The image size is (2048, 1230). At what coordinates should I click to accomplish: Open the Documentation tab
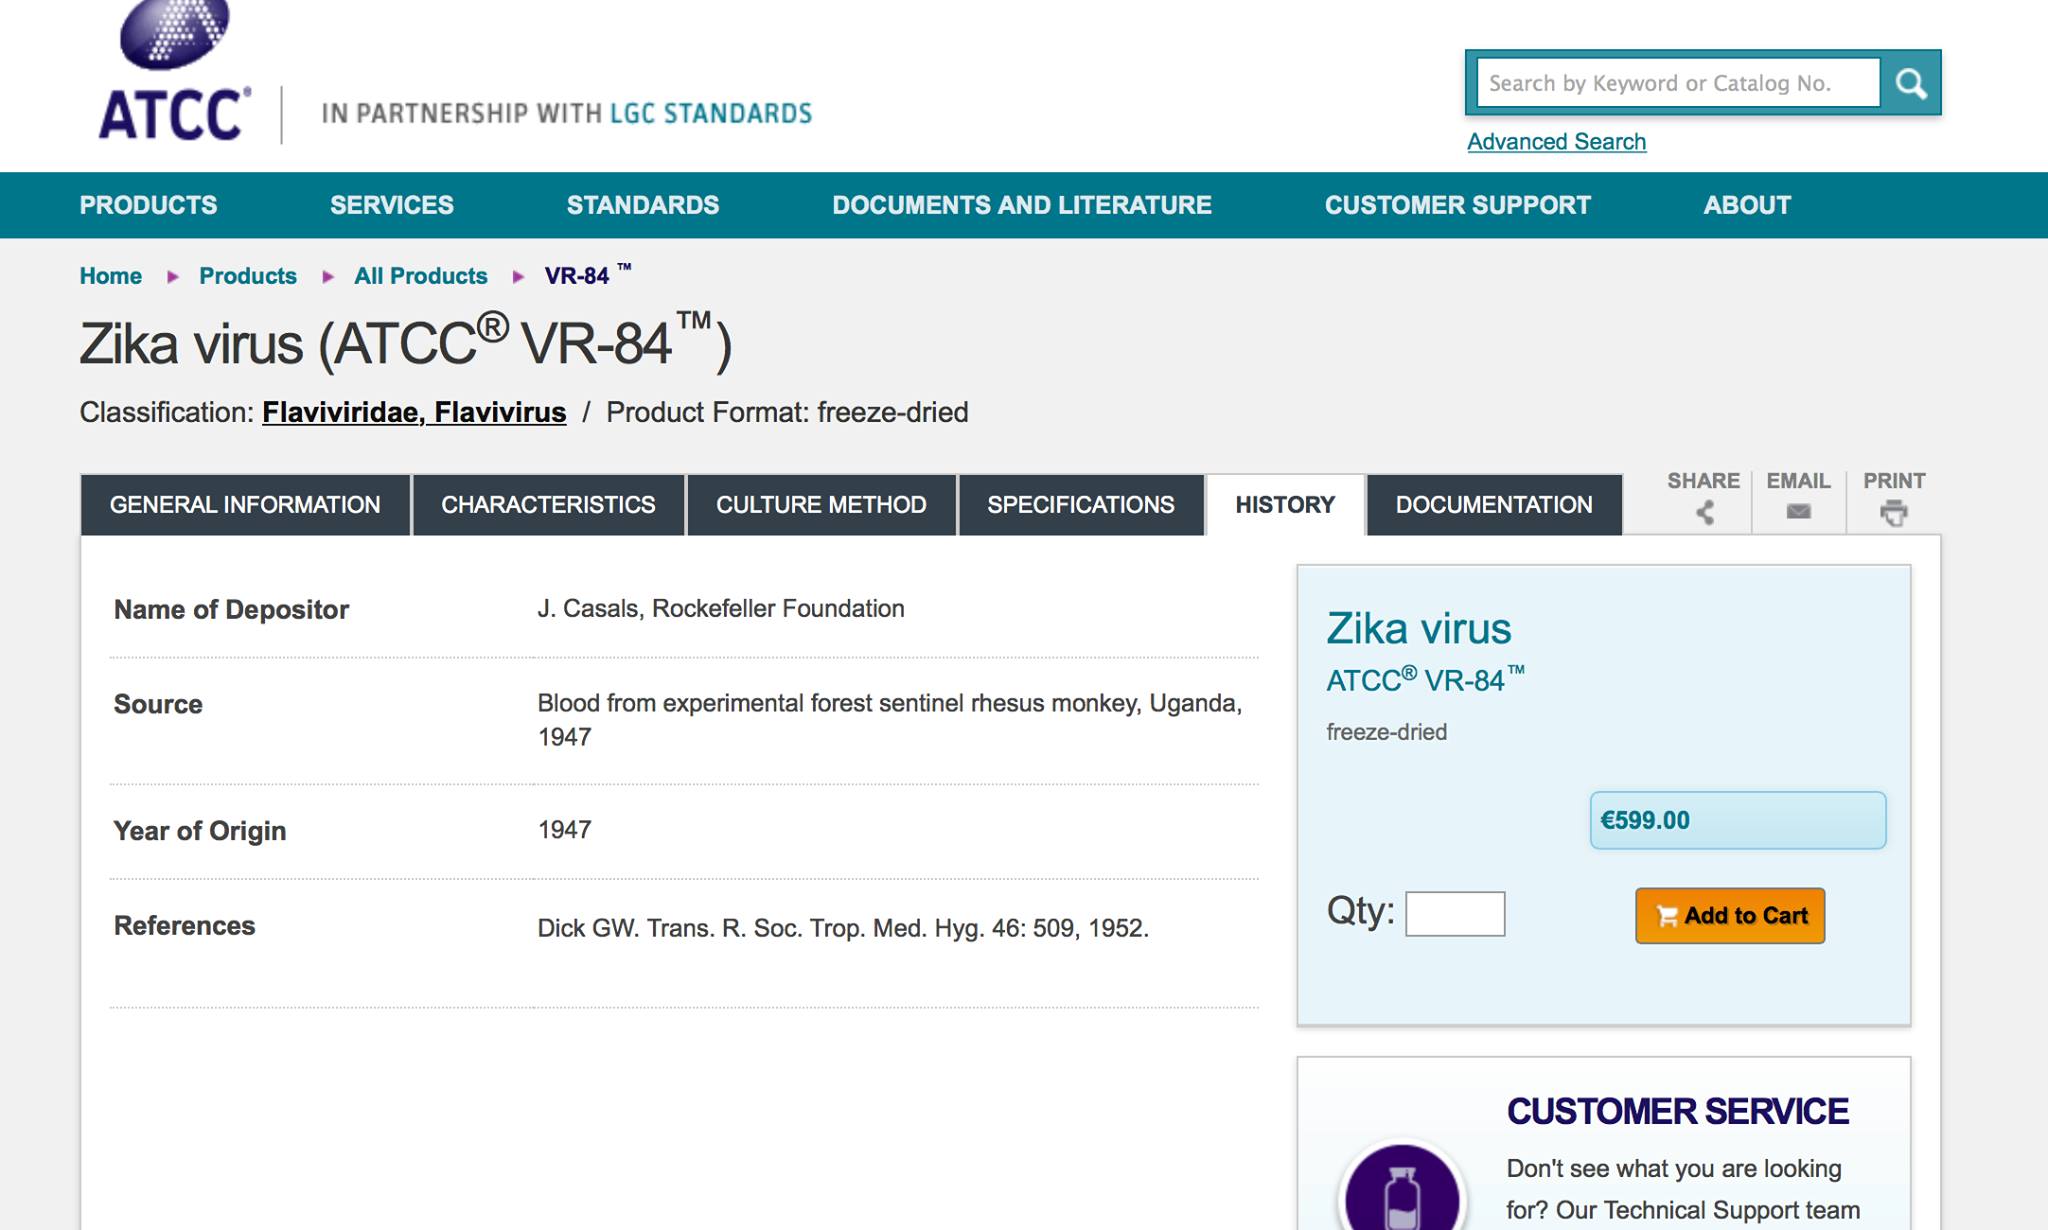tap(1494, 505)
